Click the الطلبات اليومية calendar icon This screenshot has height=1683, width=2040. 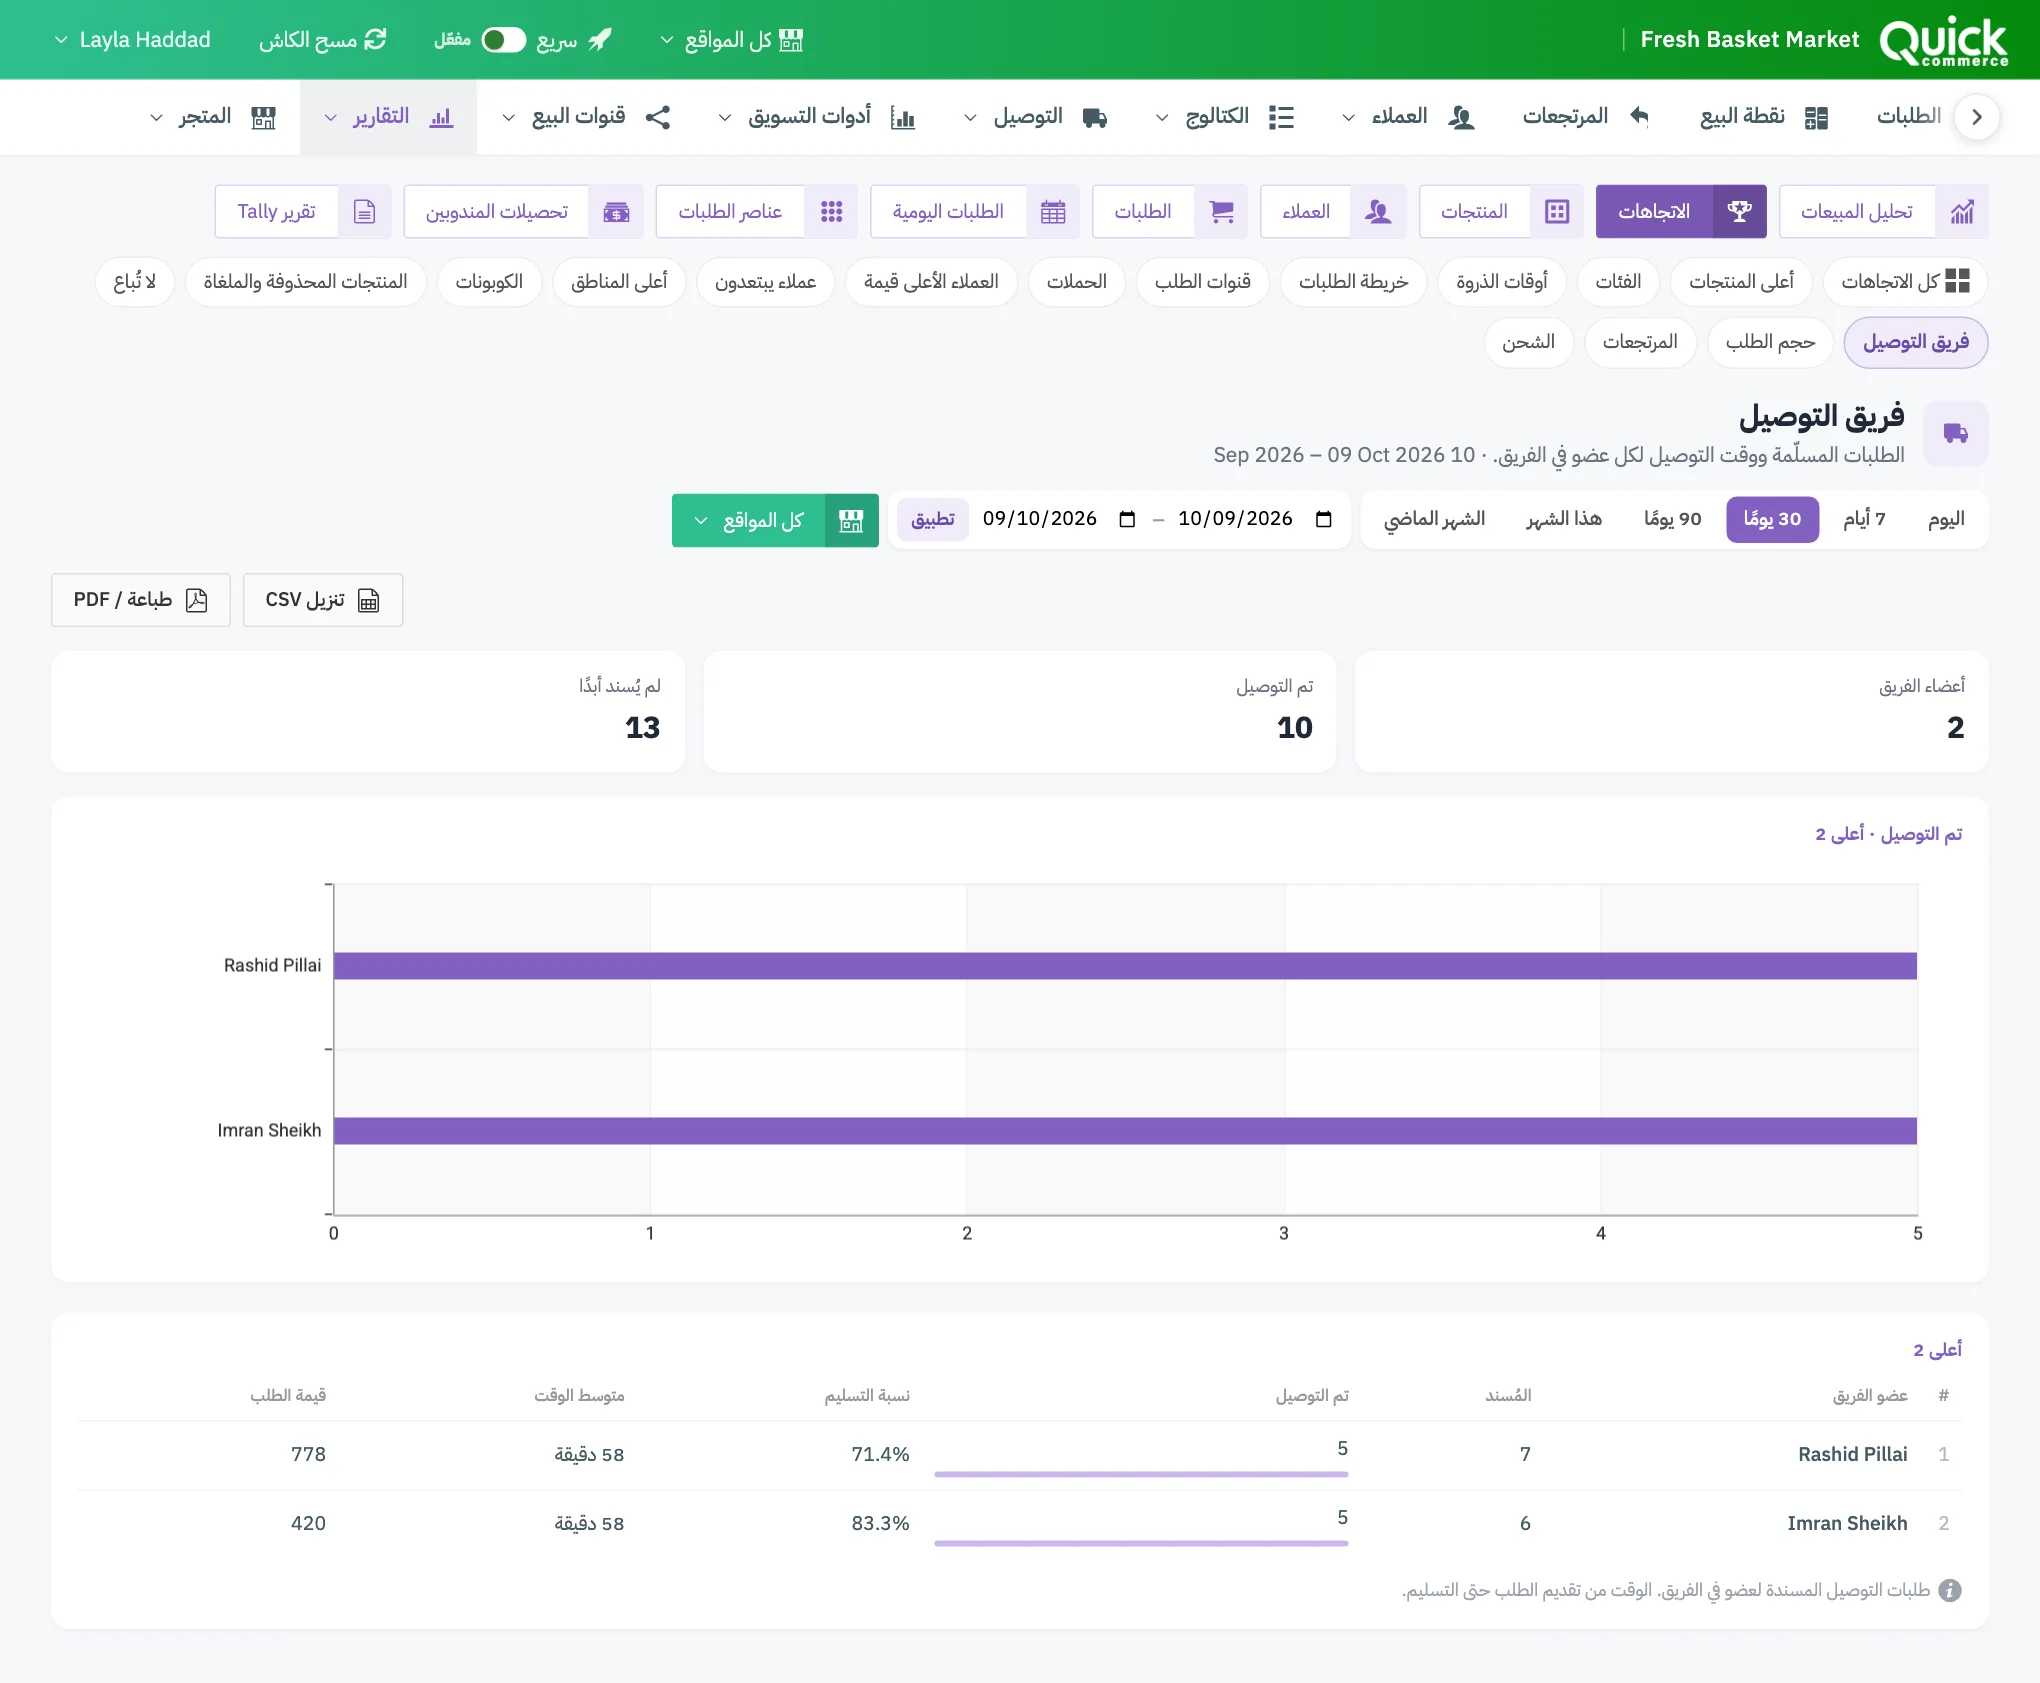point(1053,212)
